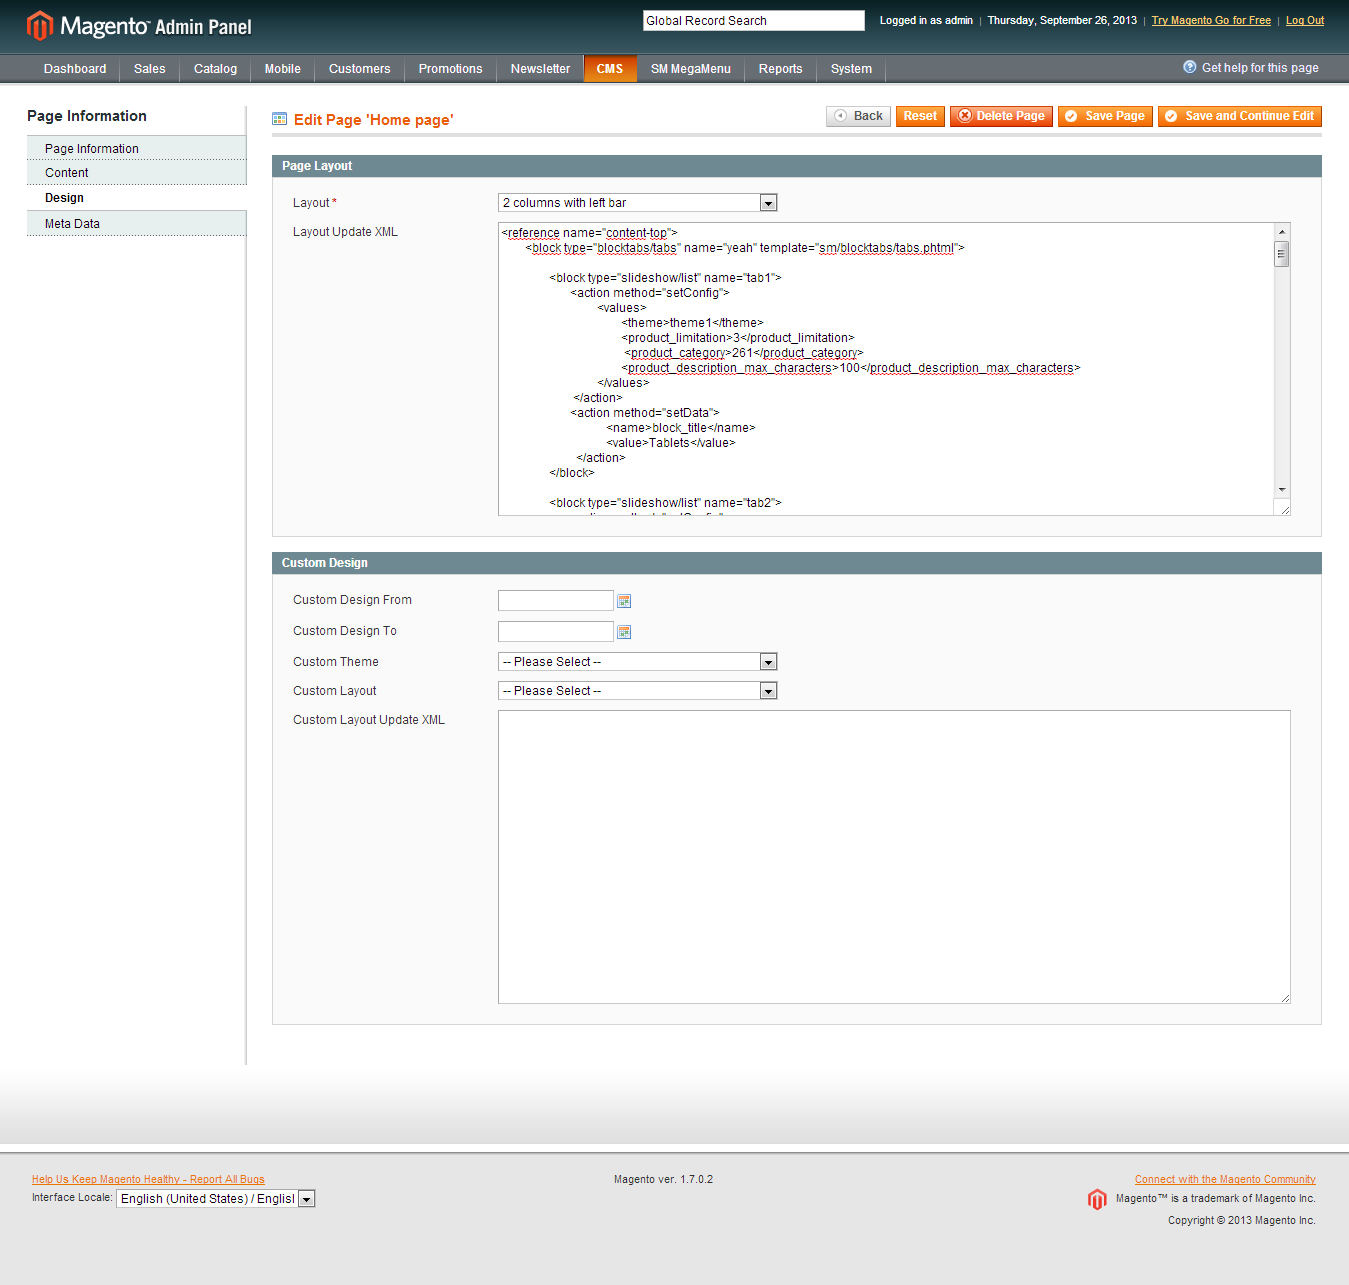Open Report All Bugs link

point(148,1179)
